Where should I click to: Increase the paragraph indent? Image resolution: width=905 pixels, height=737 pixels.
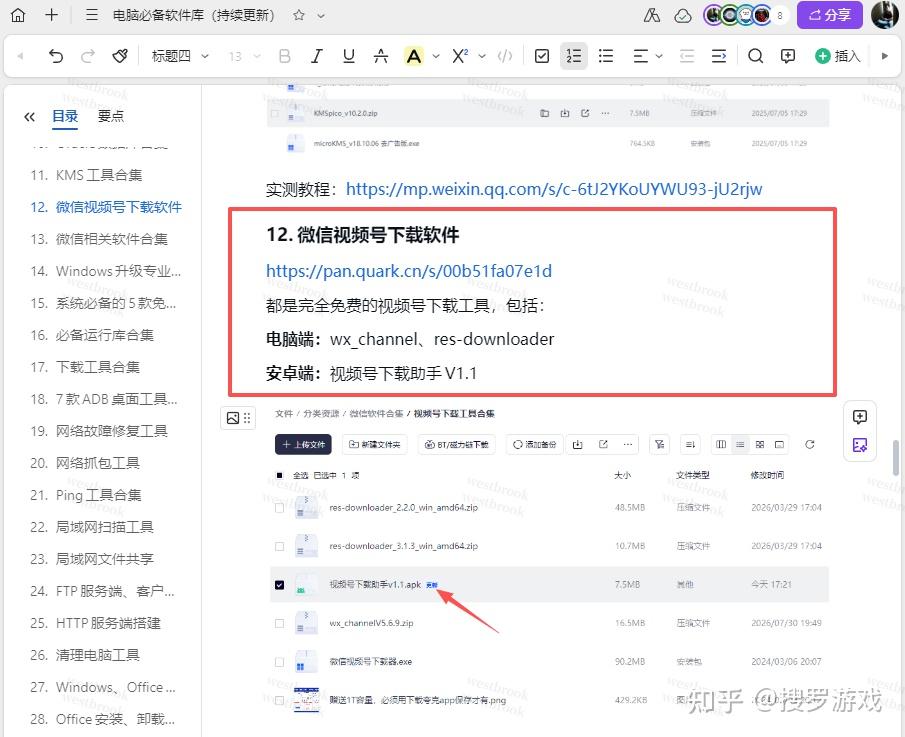[x=719, y=56]
